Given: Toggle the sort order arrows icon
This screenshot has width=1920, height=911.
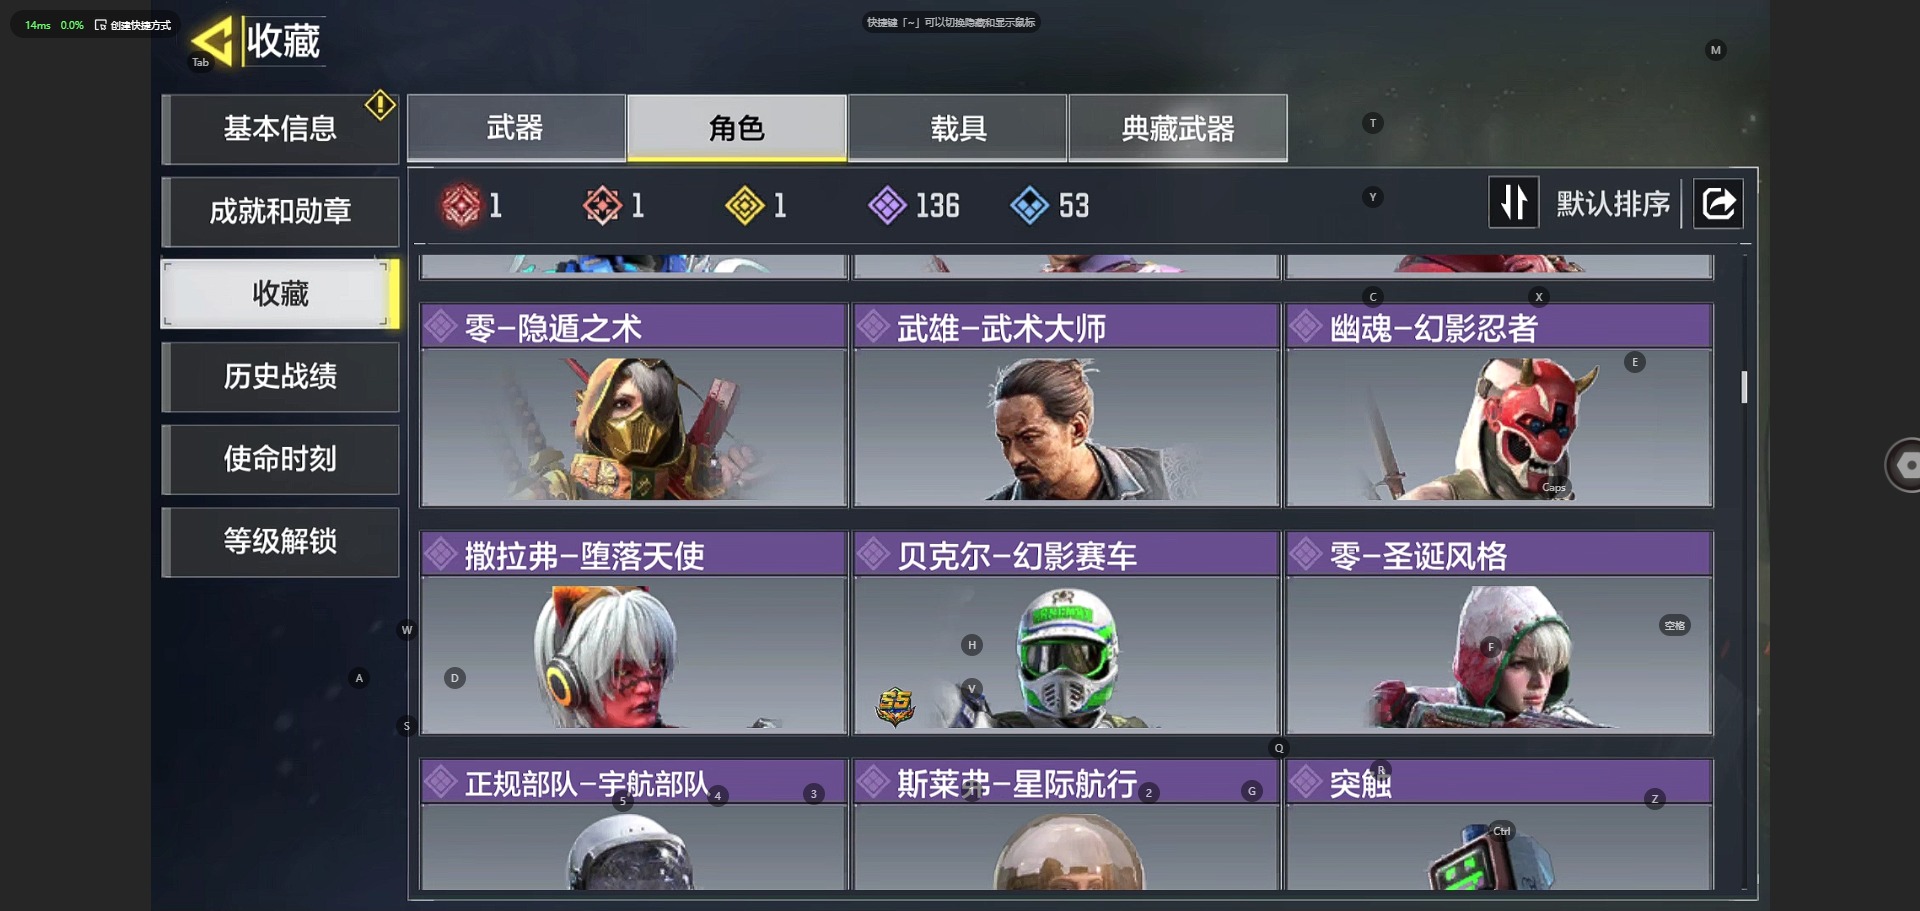Looking at the screenshot, I should click(1513, 203).
